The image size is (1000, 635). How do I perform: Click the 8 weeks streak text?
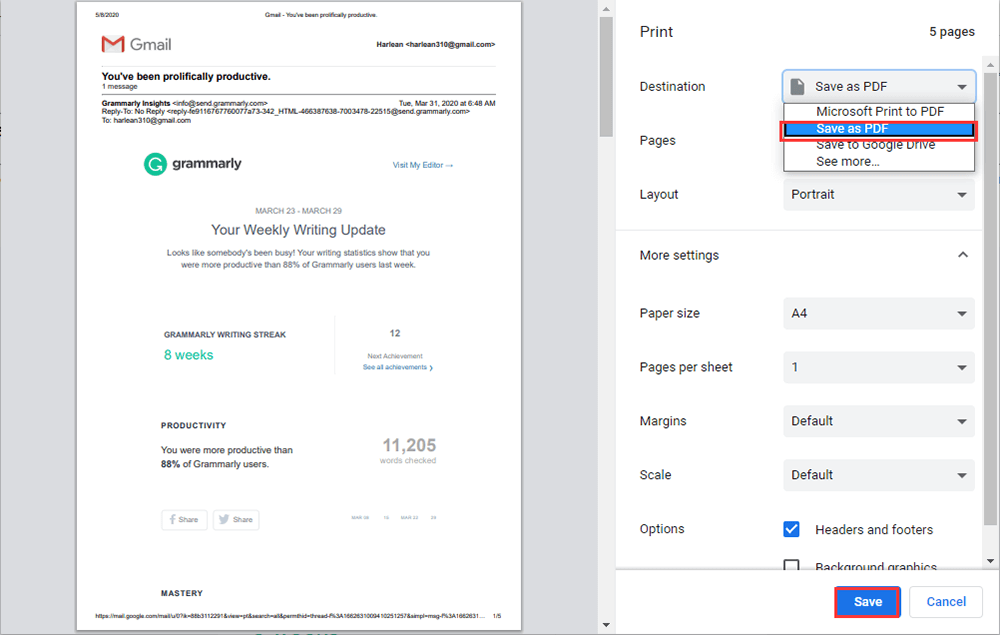click(x=189, y=355)
